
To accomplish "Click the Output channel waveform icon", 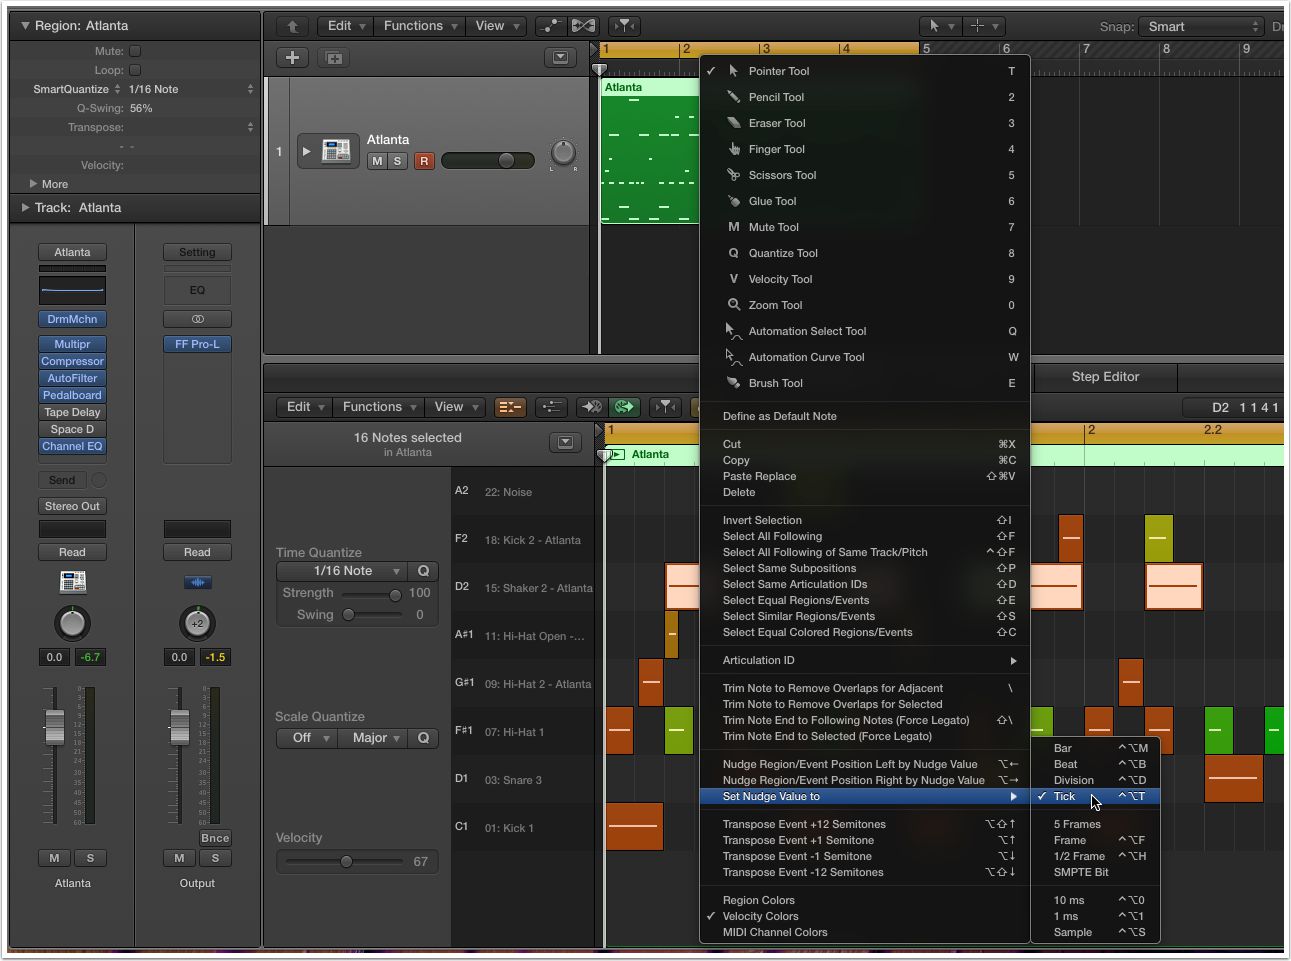I will [197, 582].
